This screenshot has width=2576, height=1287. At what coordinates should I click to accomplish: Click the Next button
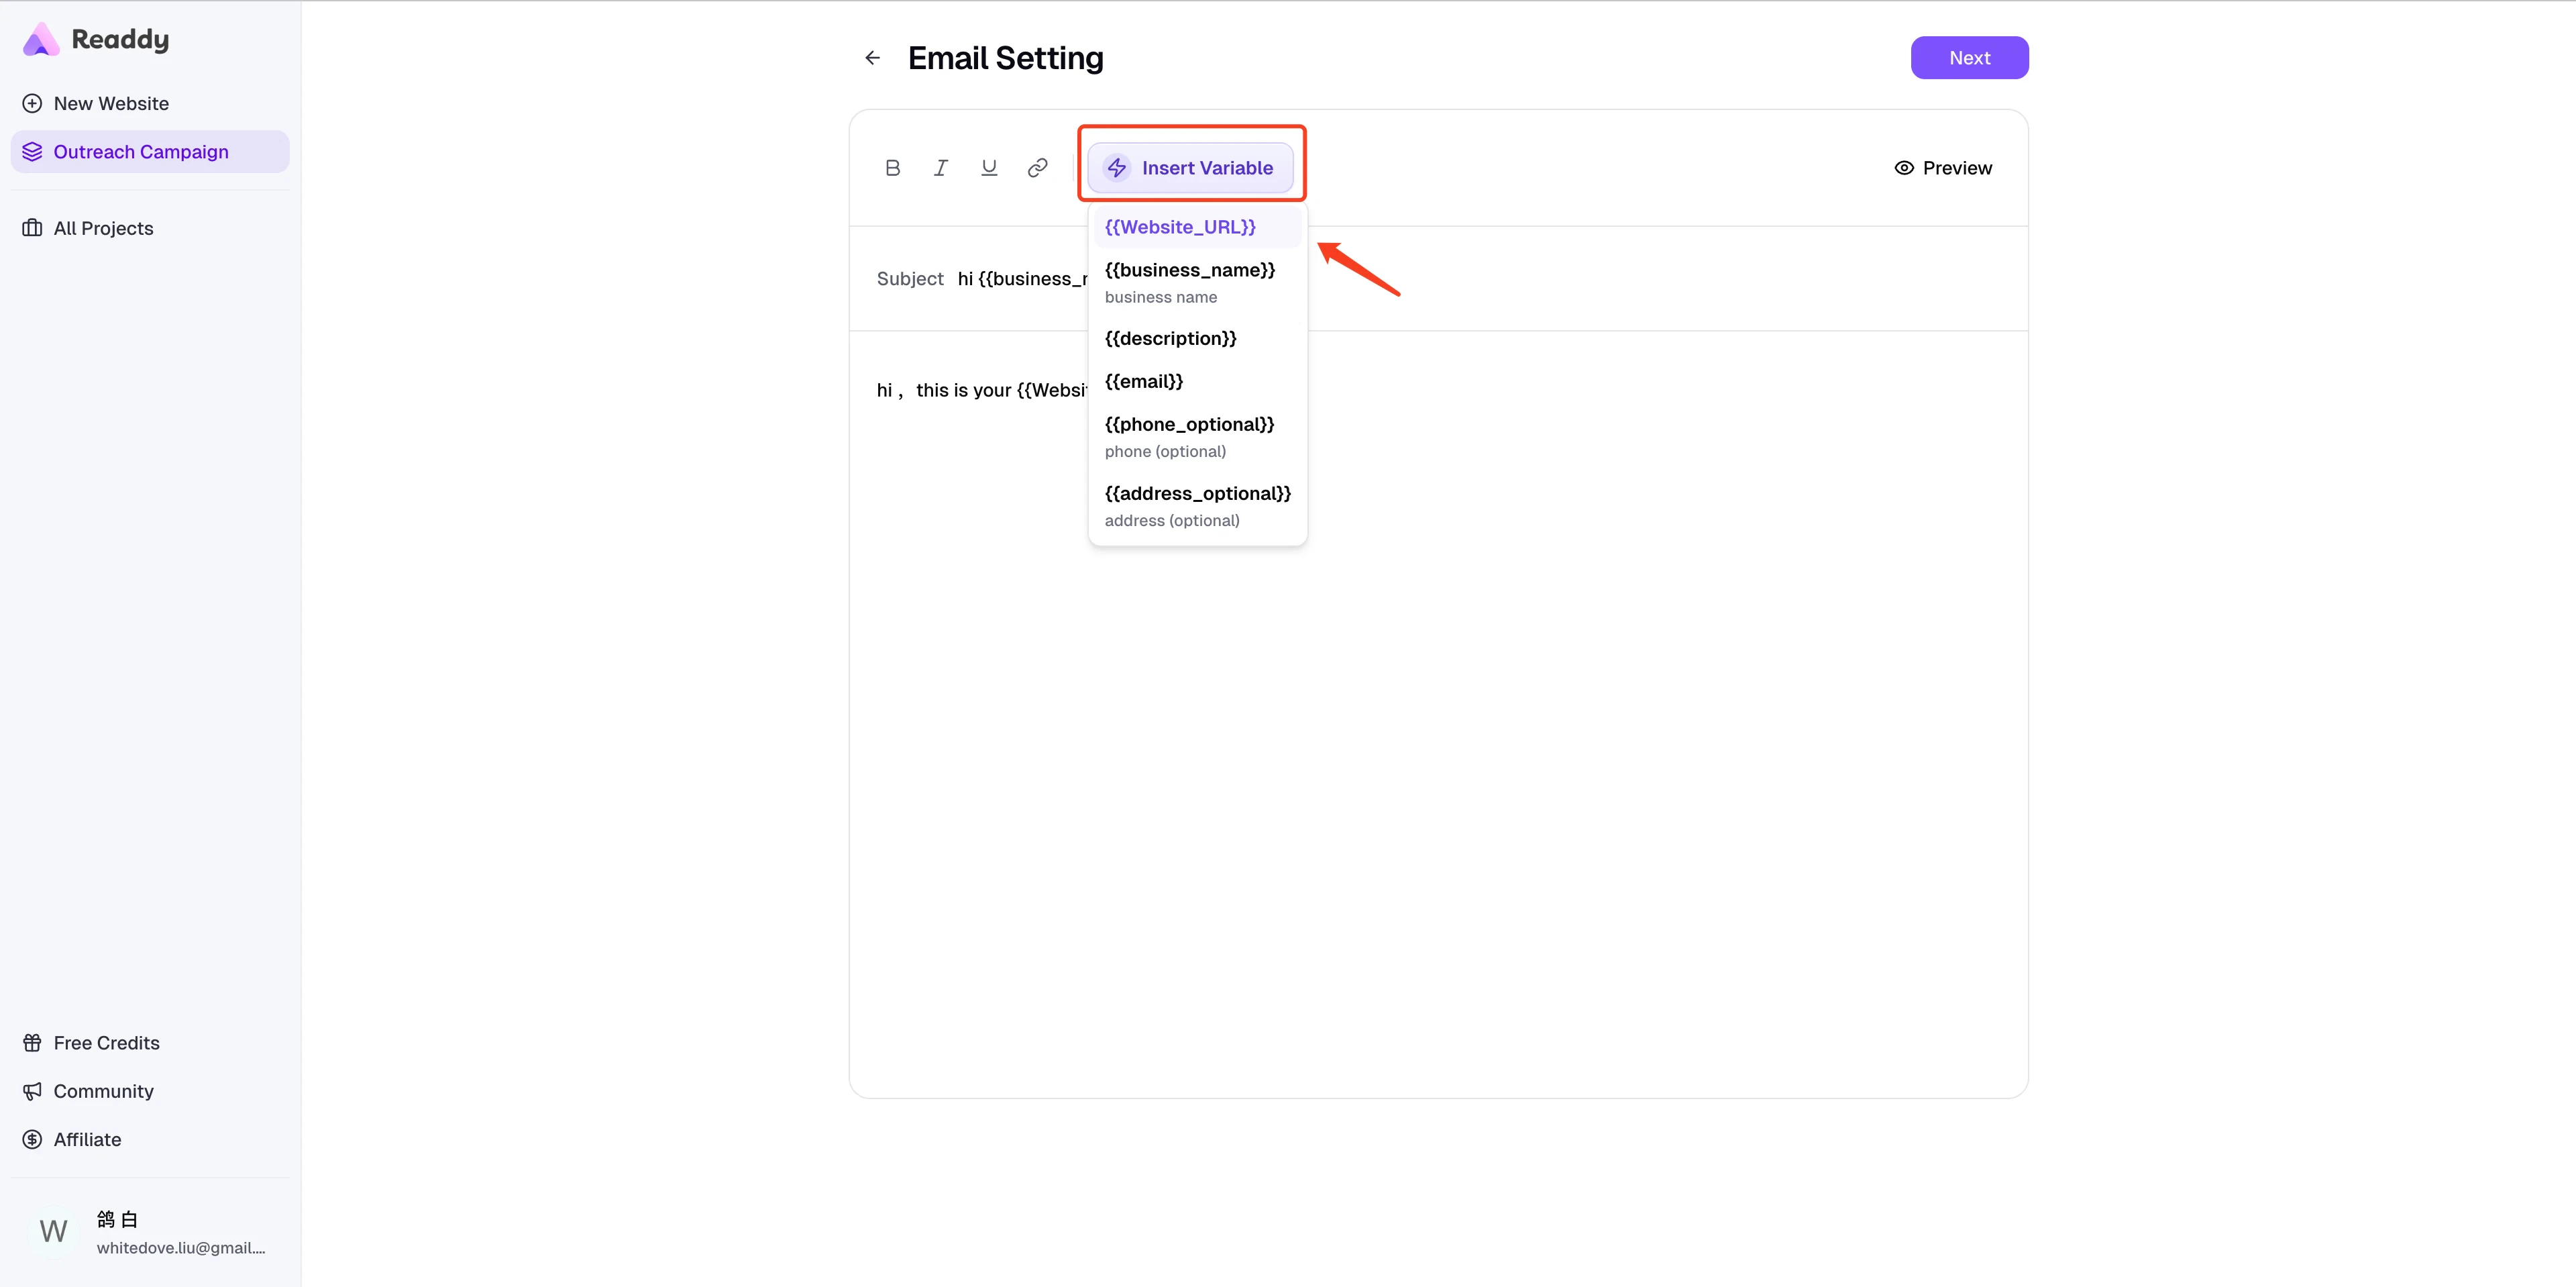coord(1969,57)
